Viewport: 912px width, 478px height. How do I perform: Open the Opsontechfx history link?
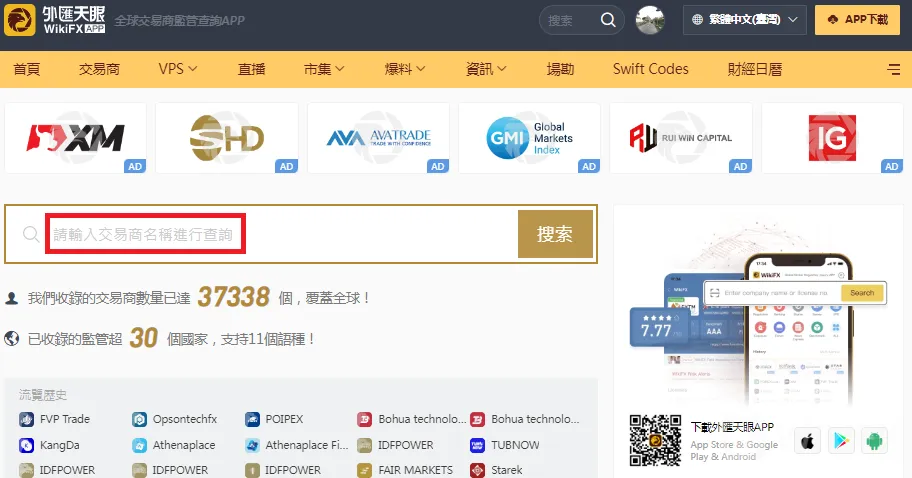click(185, 419)
